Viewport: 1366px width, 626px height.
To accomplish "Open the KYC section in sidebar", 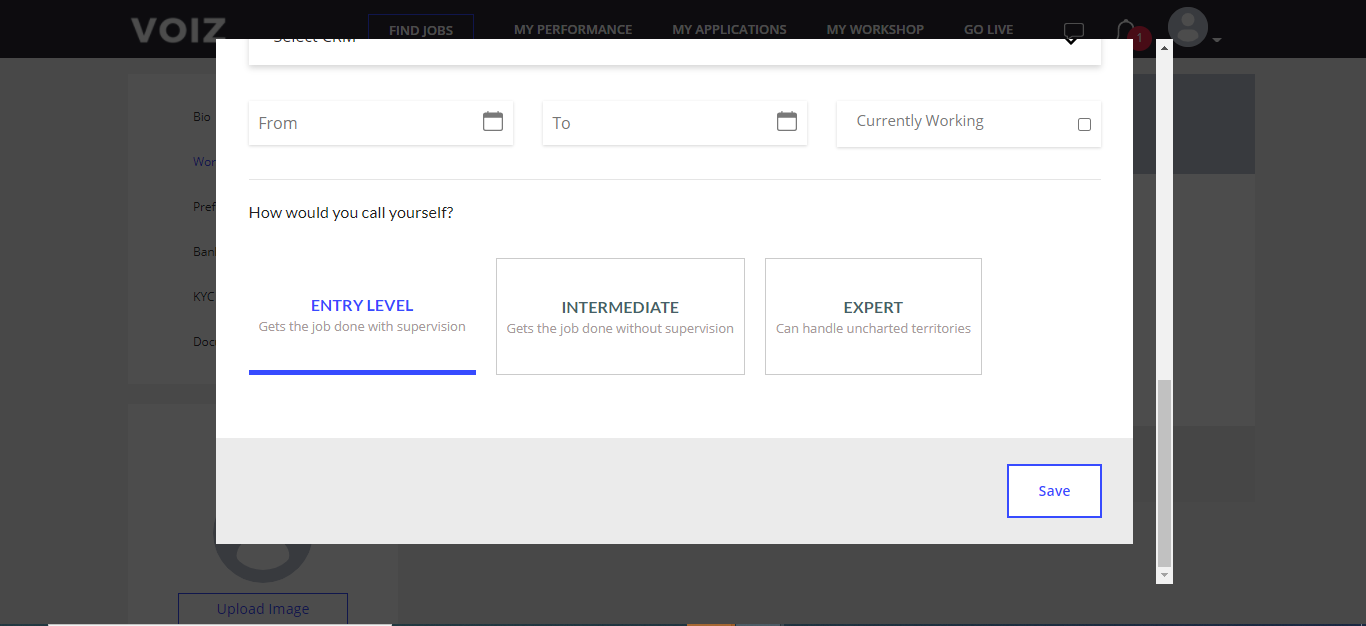I will (204, 297).
